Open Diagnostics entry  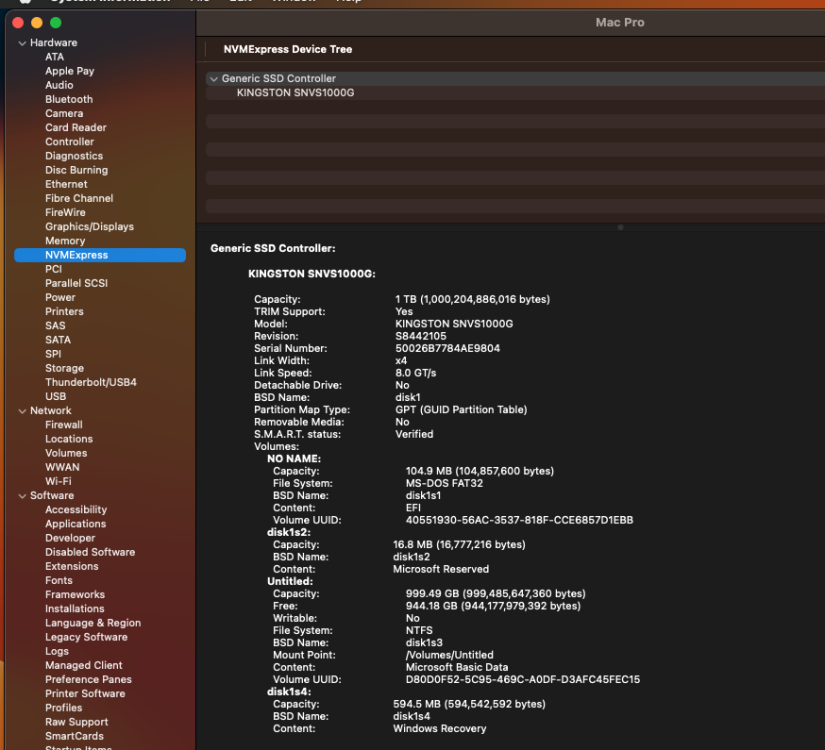click(74, 156)
